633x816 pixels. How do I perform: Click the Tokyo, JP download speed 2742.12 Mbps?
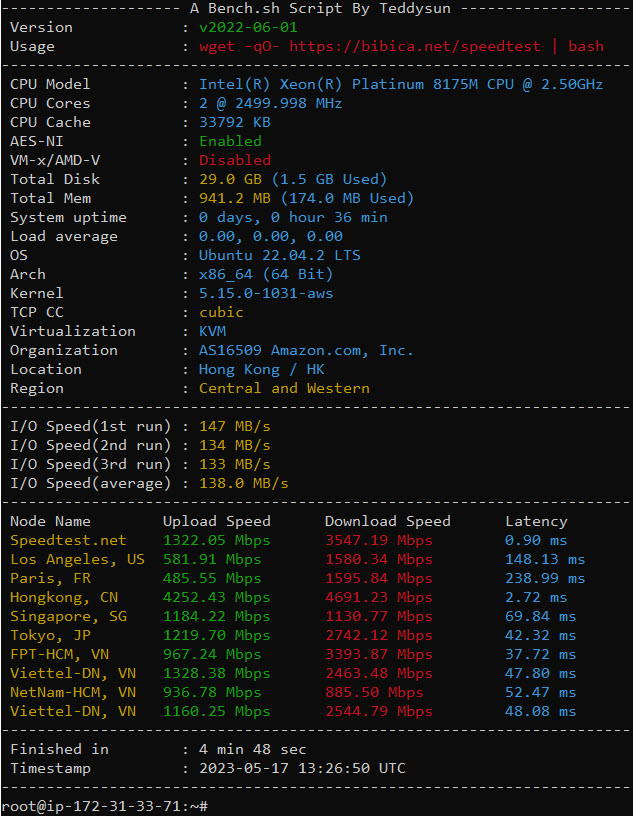pos(378,635)
